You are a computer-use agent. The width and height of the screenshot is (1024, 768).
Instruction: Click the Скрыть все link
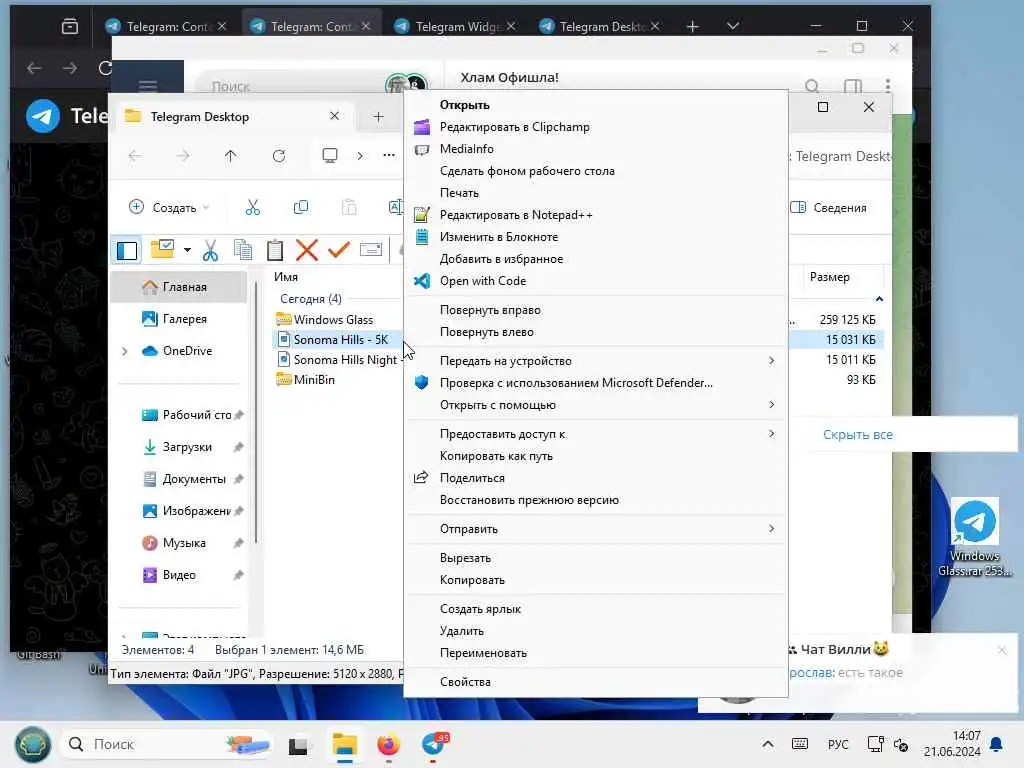[x=857, y=435]
